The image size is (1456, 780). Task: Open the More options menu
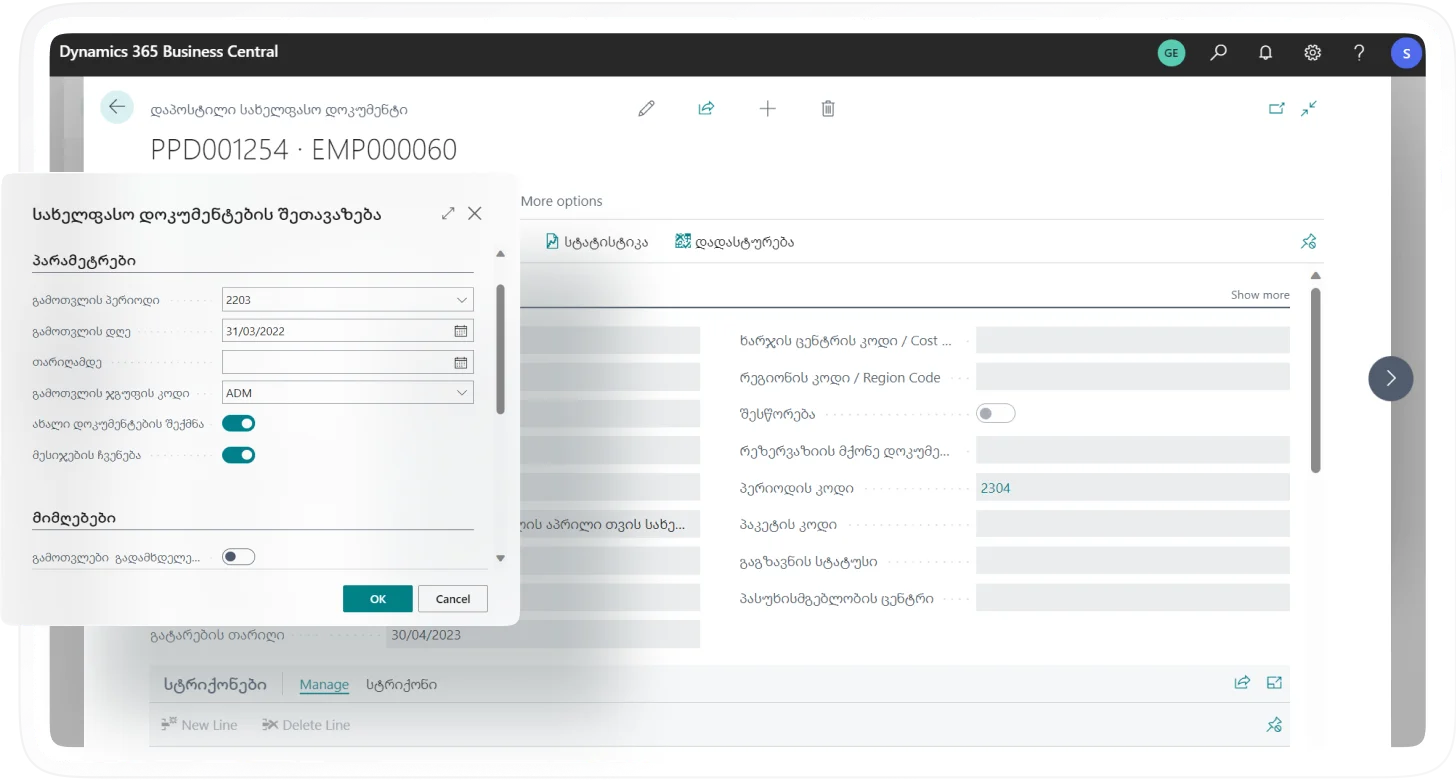coord(561,201)
